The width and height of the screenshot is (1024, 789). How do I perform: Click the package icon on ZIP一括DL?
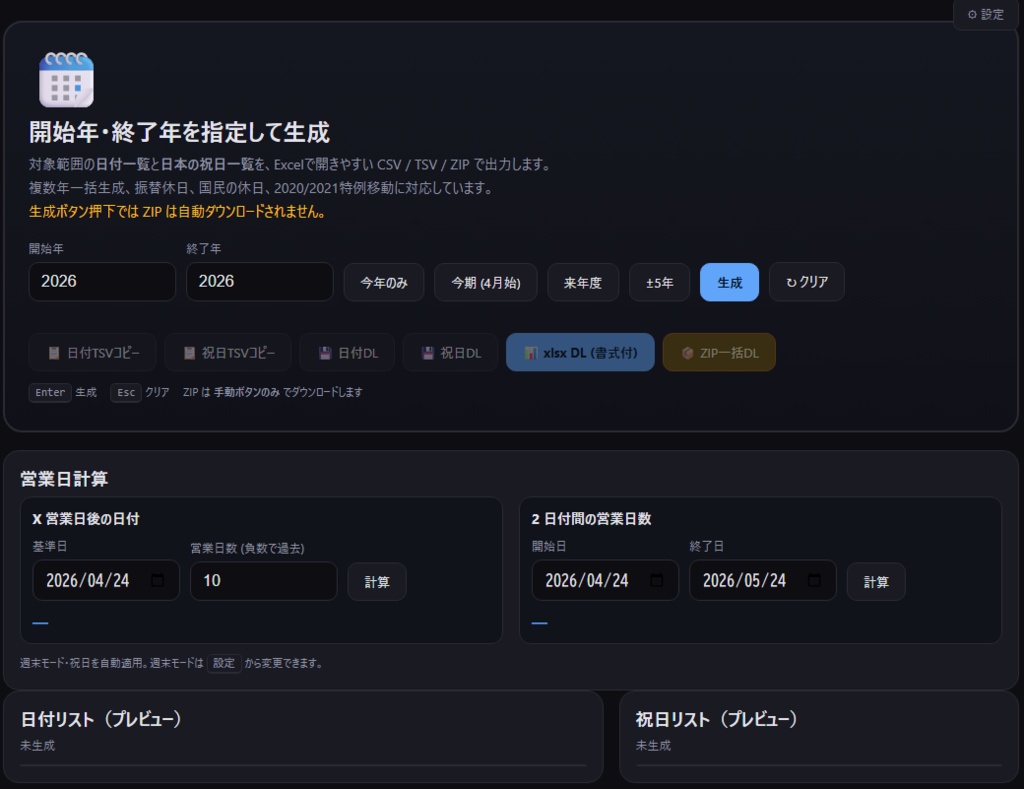[x=688, y=352]
